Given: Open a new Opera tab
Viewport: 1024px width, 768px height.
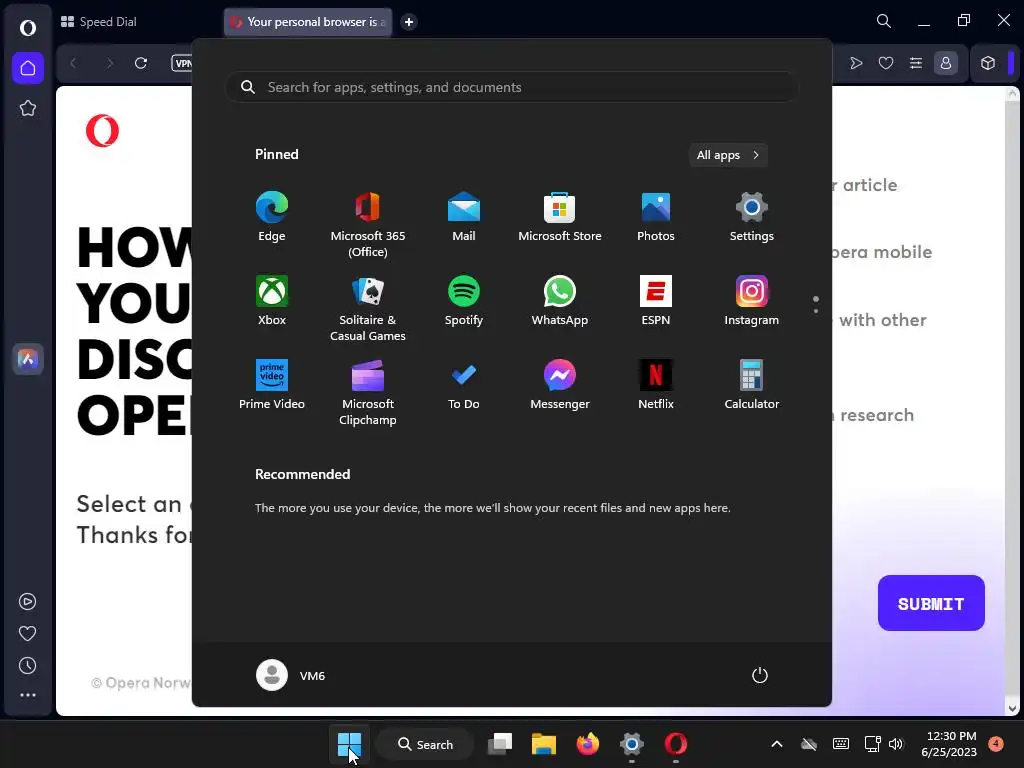Looking at the screenshot, I should coord(409,22).
